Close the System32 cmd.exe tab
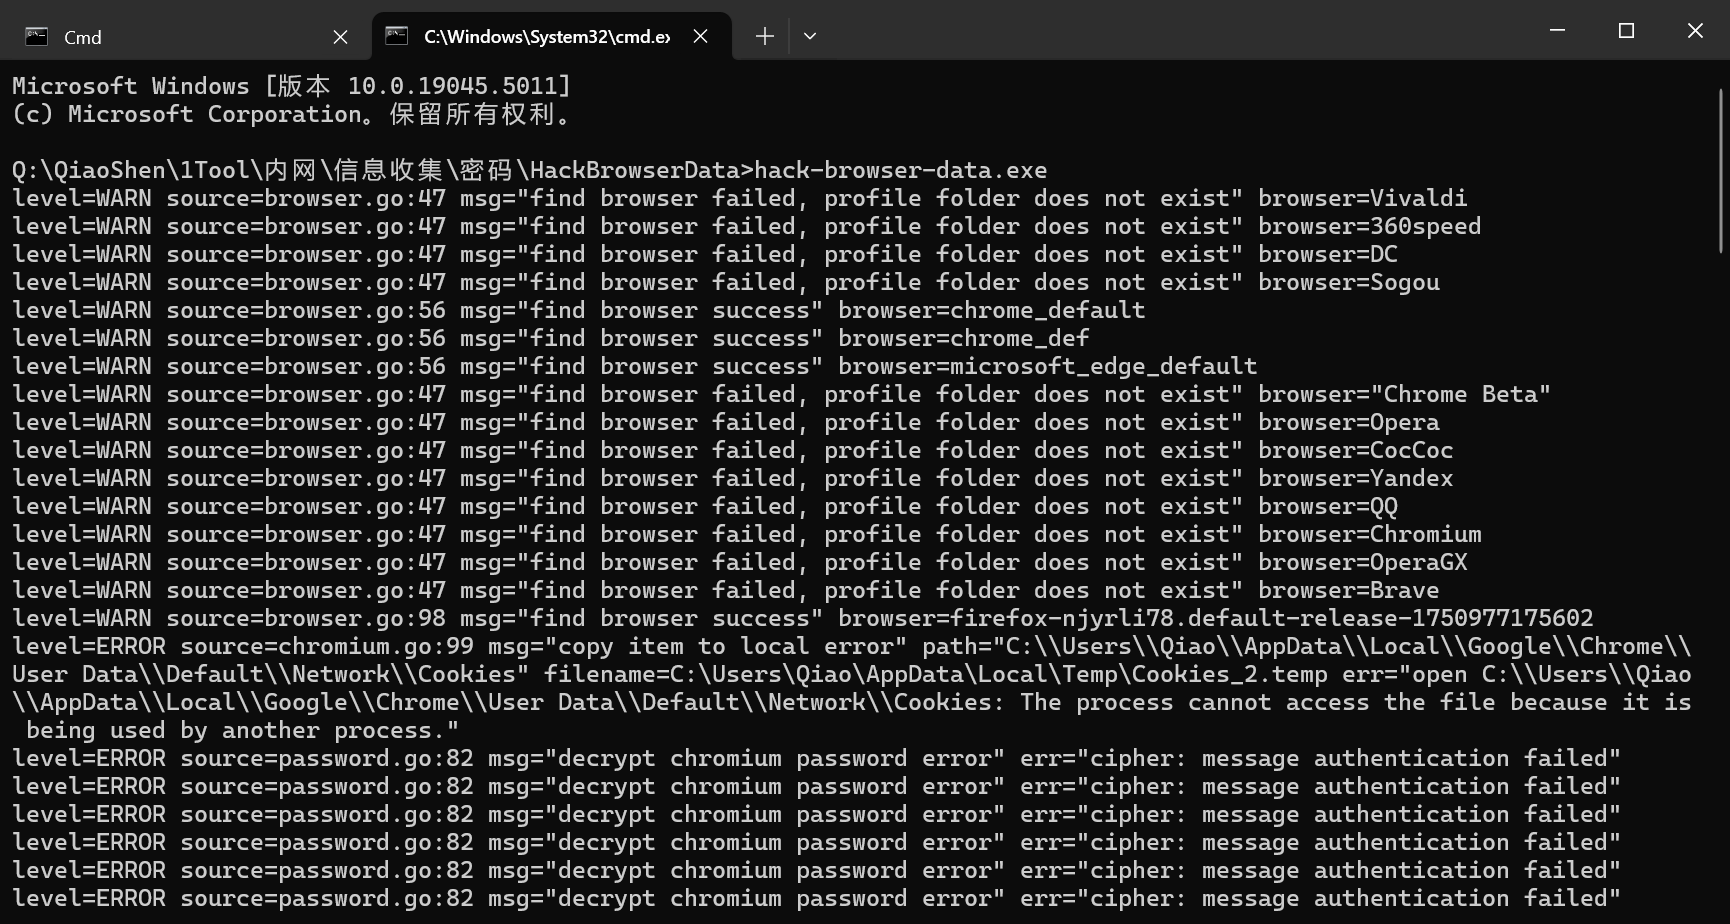Screen dimensions: 1730x924 [701, 36]
